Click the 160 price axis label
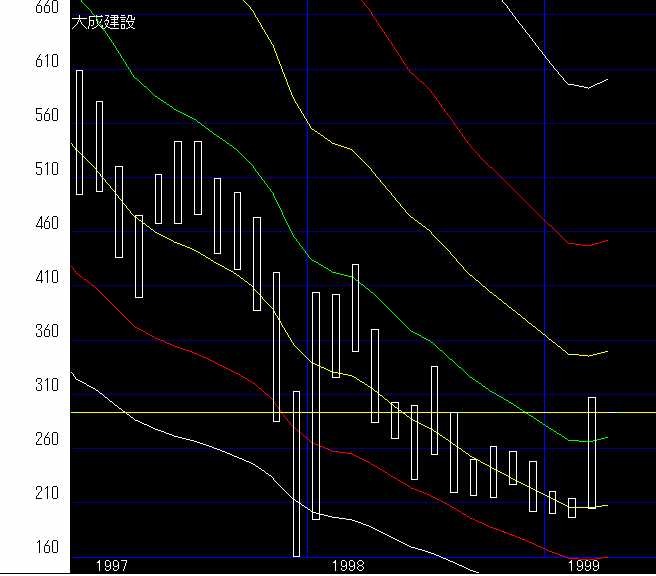The width and height of the screenshot is (656, 576). point(19,548)
